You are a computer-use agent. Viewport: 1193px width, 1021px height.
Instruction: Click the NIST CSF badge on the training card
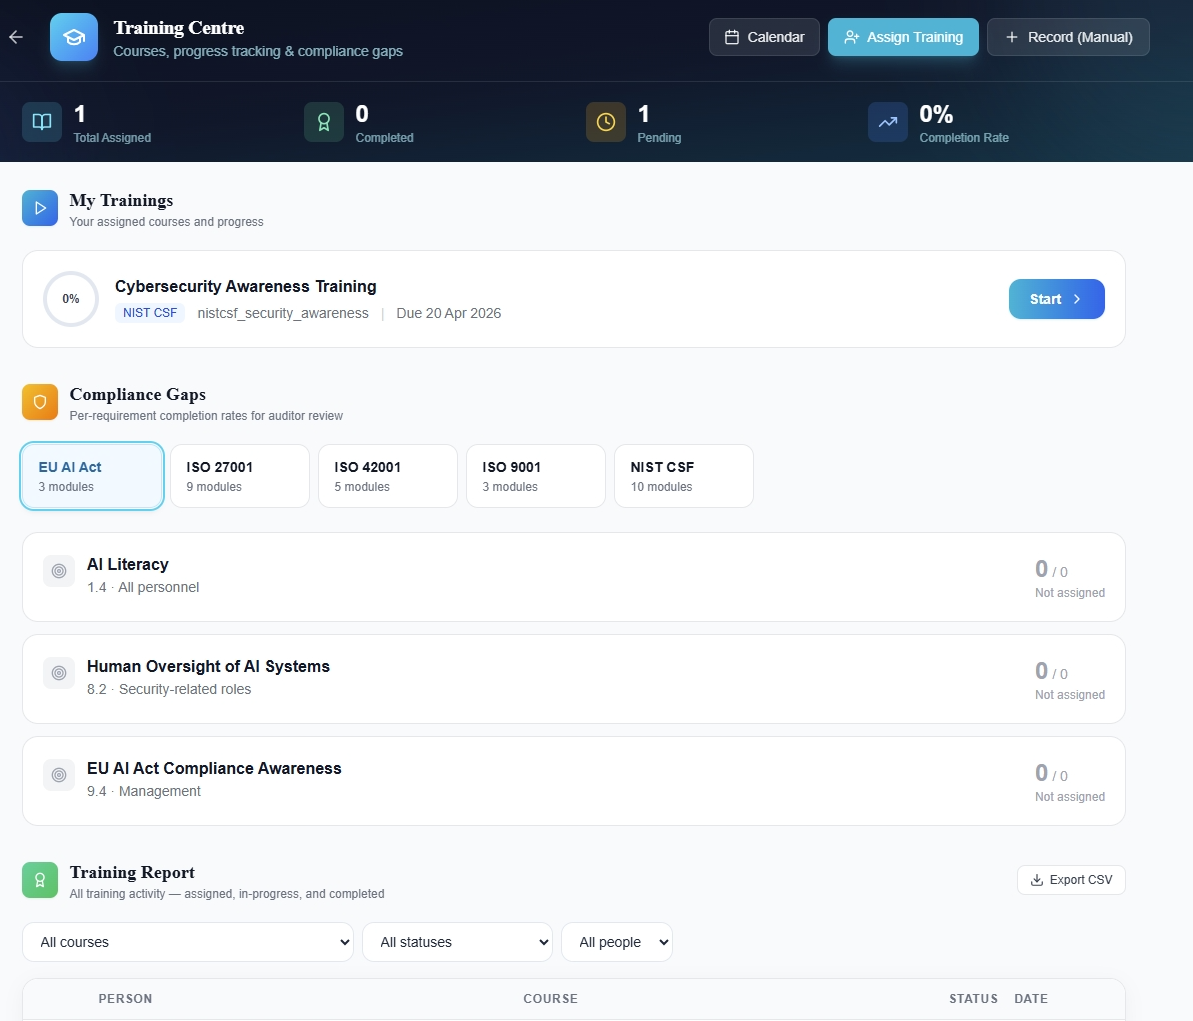pos(150,312)
